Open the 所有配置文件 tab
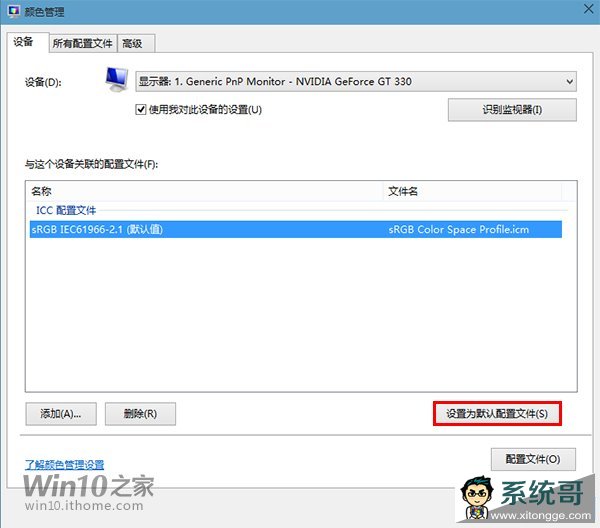The width and height of the screenshot is (600, 528). [83, 44]
